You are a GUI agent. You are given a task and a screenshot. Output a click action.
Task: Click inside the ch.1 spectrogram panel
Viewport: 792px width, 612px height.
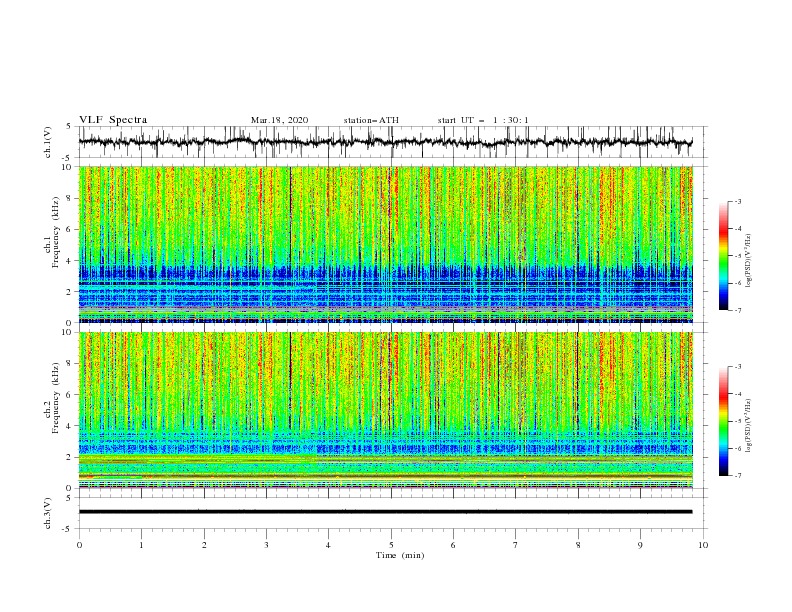click(385, 244)
